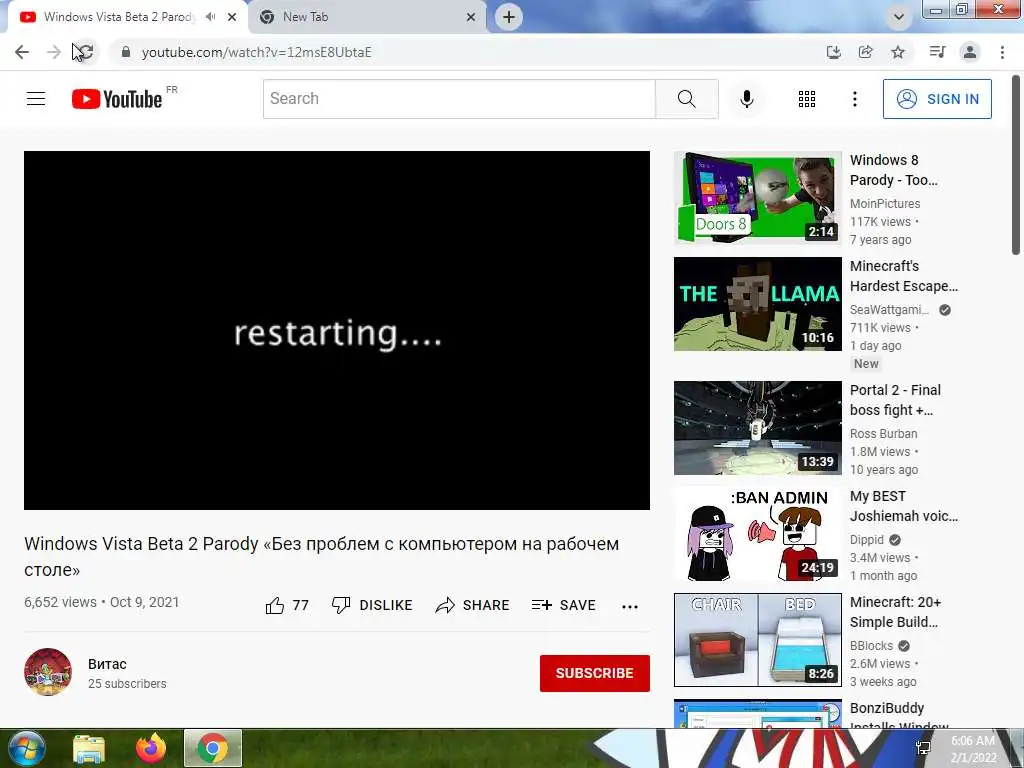Viewport: 1024px width, 768px height.
Task: Open YouTube apps grid
Action: 807,99
